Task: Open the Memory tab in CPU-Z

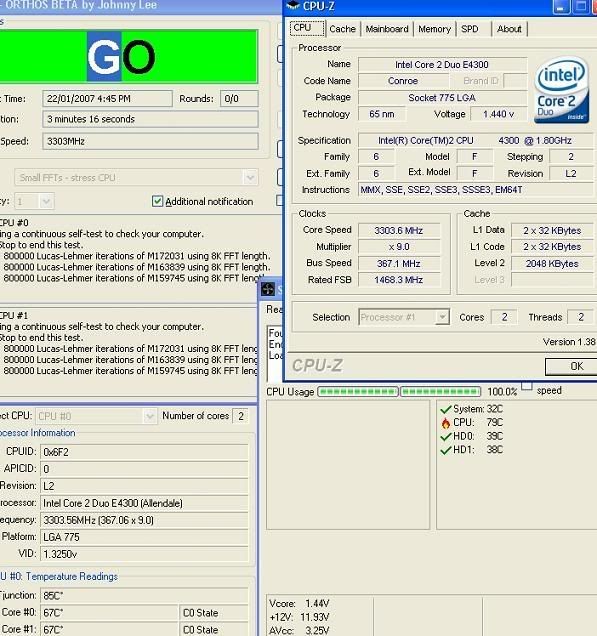Action: tap(434, 29)
